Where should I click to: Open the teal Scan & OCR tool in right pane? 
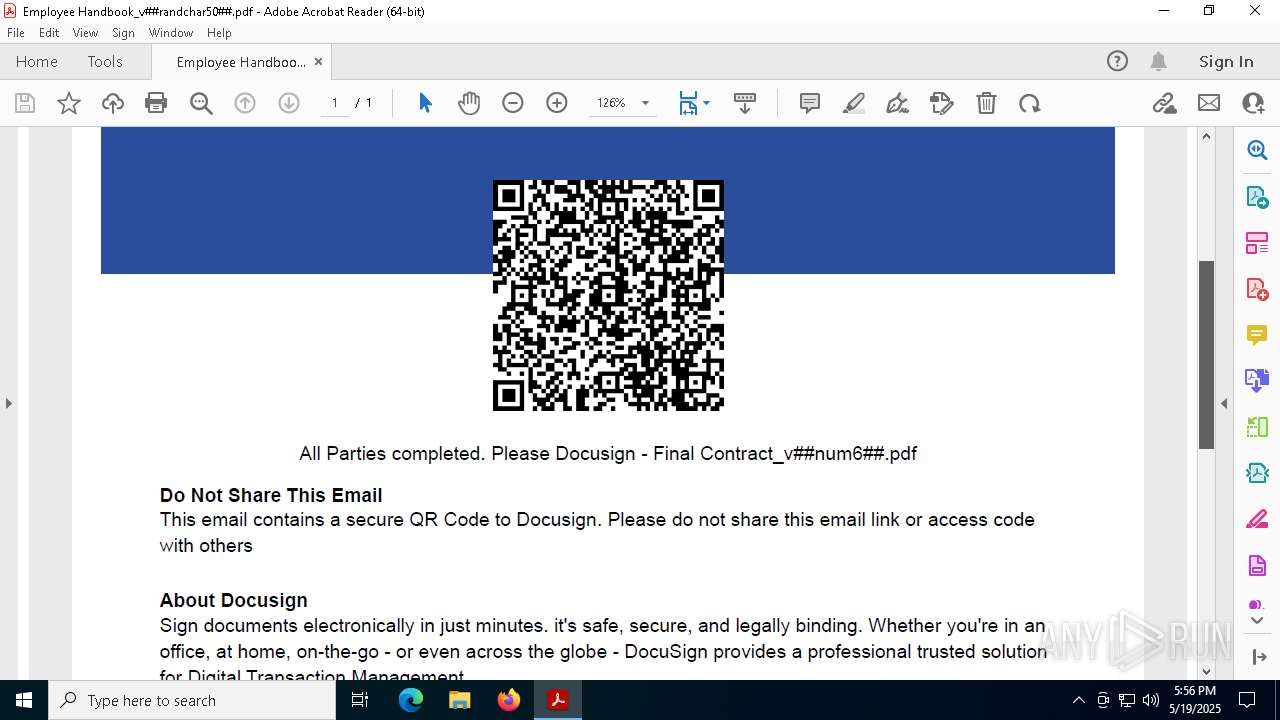pyautogui.click(x=1257, y=473)
